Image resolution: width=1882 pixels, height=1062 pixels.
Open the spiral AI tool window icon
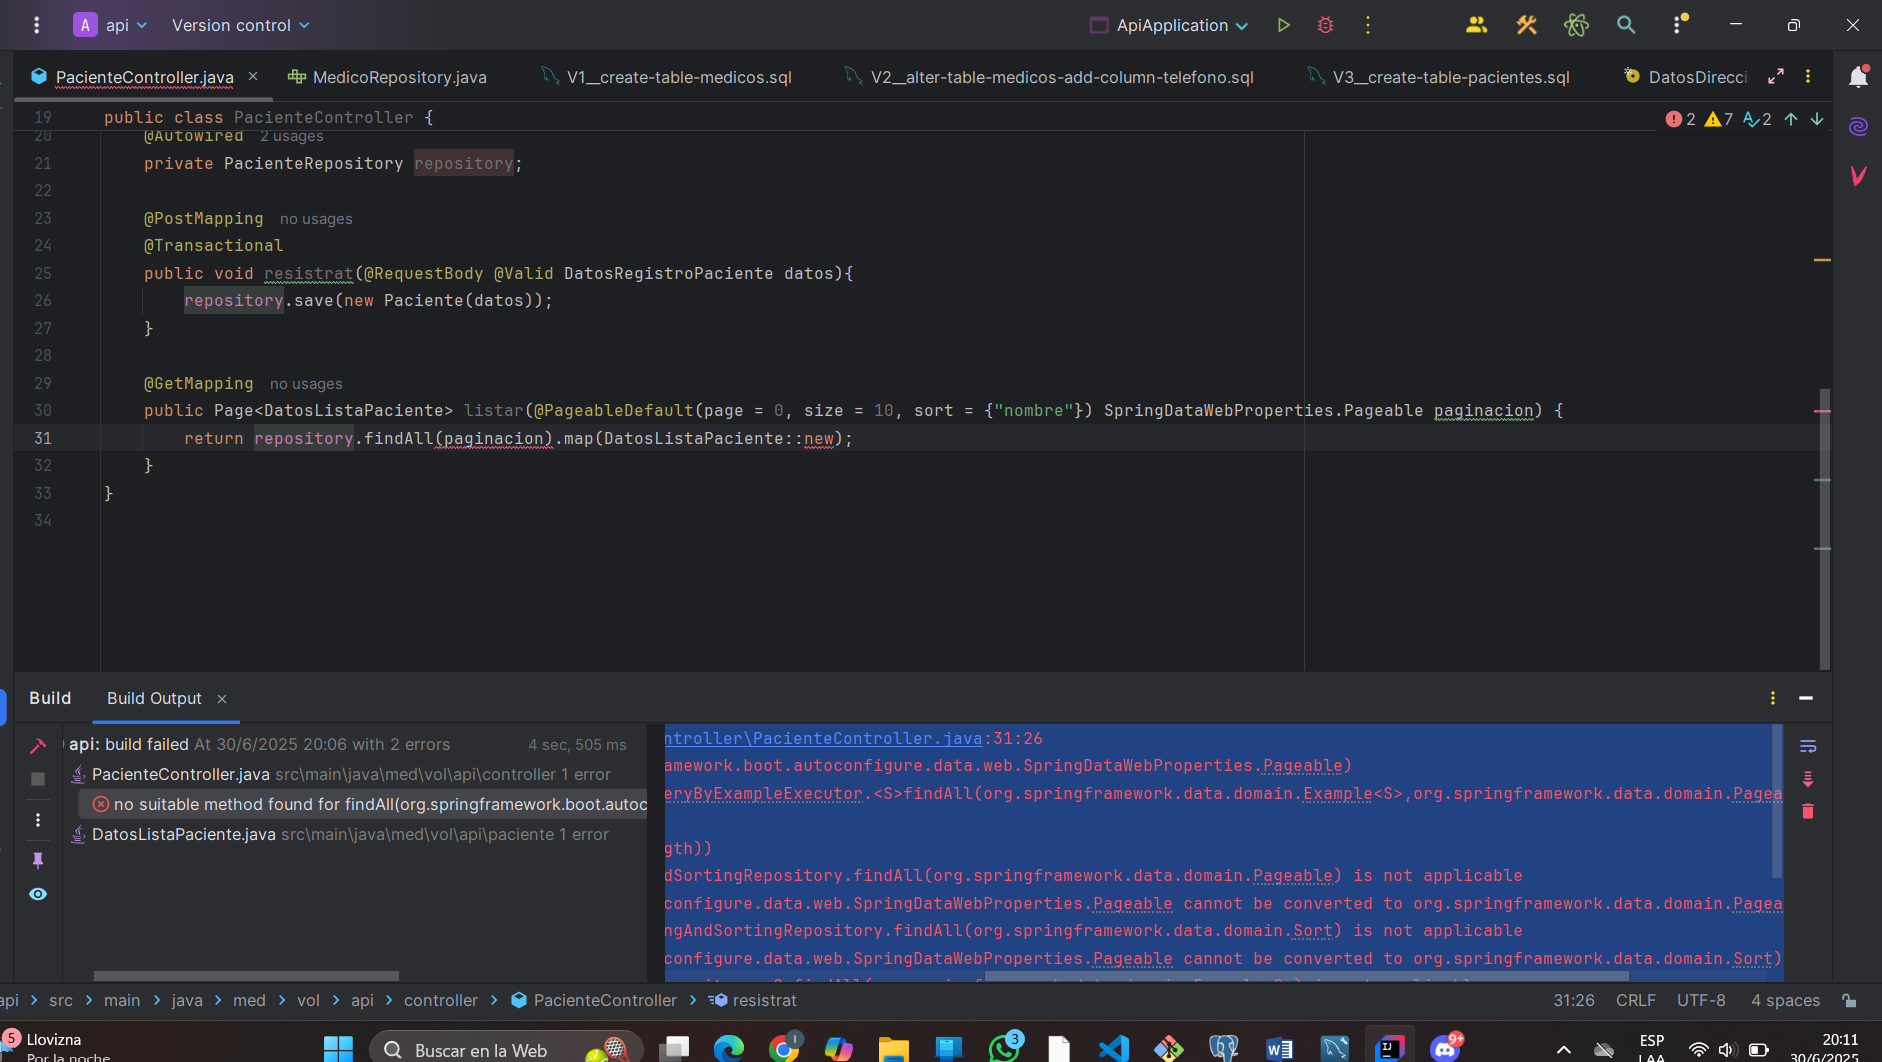1858,127
